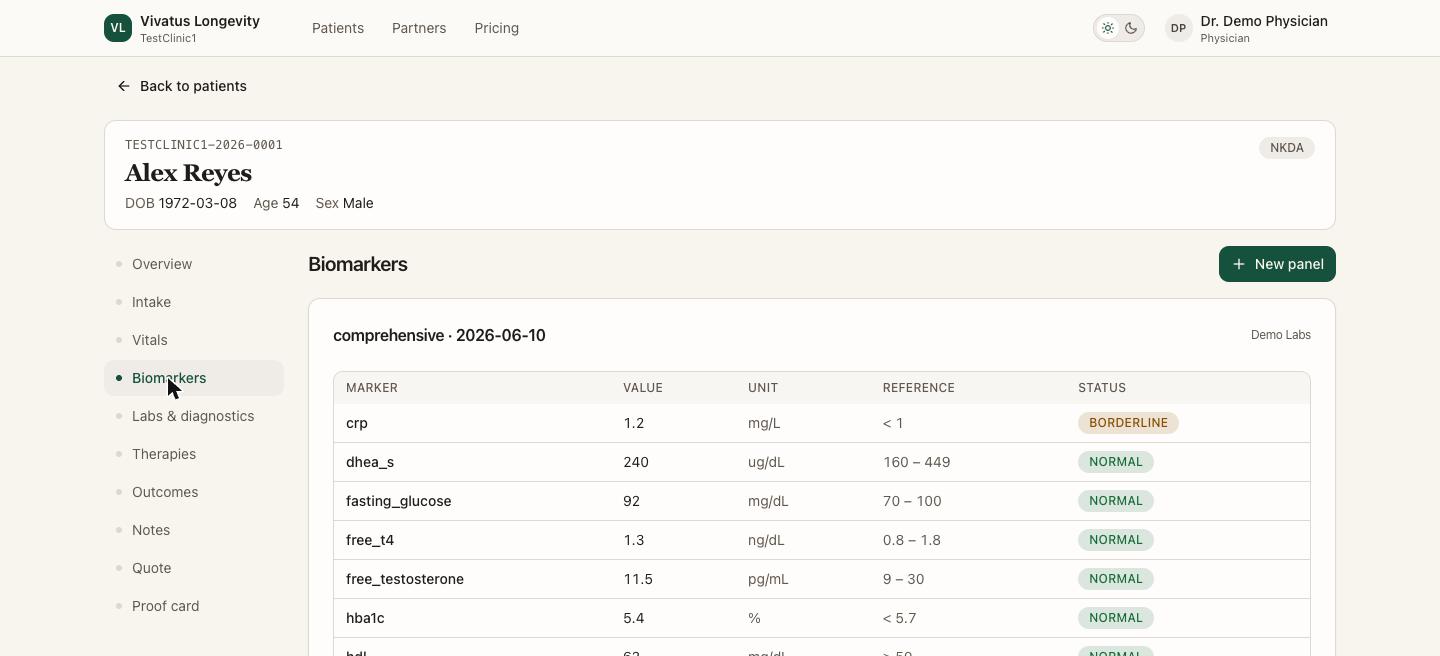Screen dimensions: 1440x656
Task: Click the NORMAL badge in free_testosterone row
Action: click(x=1116, y=579)
